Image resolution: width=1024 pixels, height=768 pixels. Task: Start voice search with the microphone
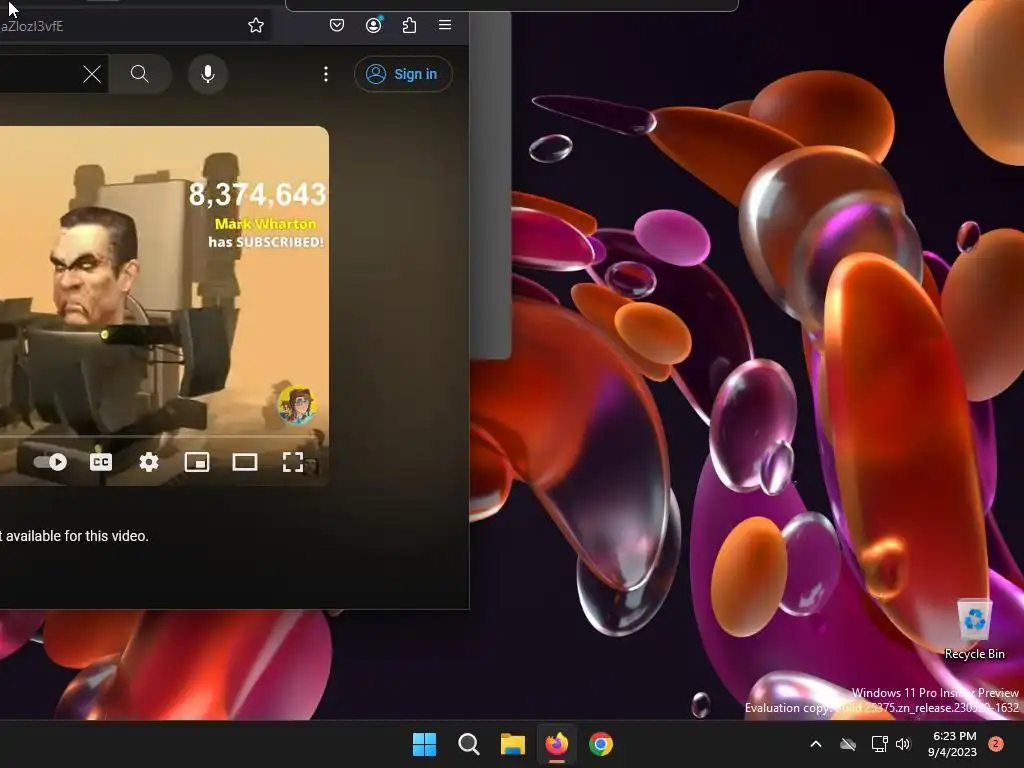click(208, 74)
